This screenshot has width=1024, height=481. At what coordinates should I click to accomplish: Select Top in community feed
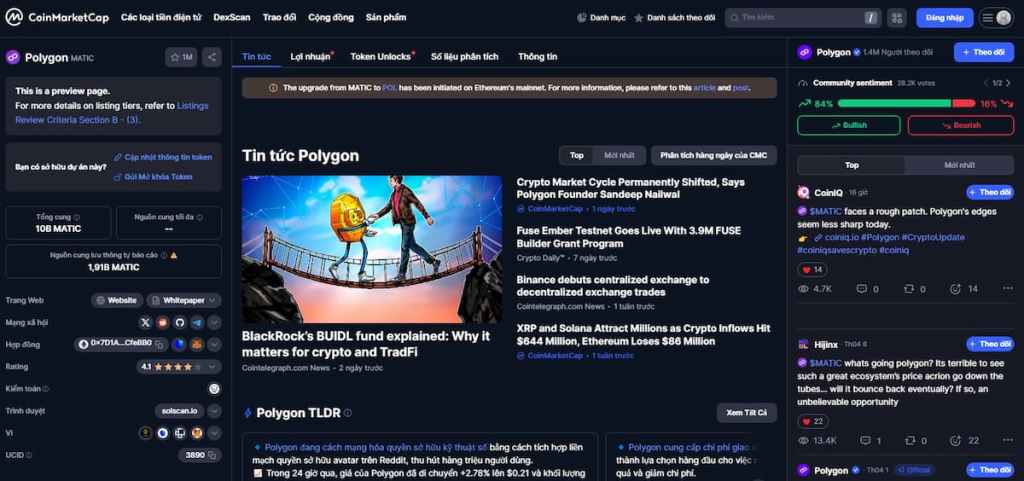(x=852, y=165)
